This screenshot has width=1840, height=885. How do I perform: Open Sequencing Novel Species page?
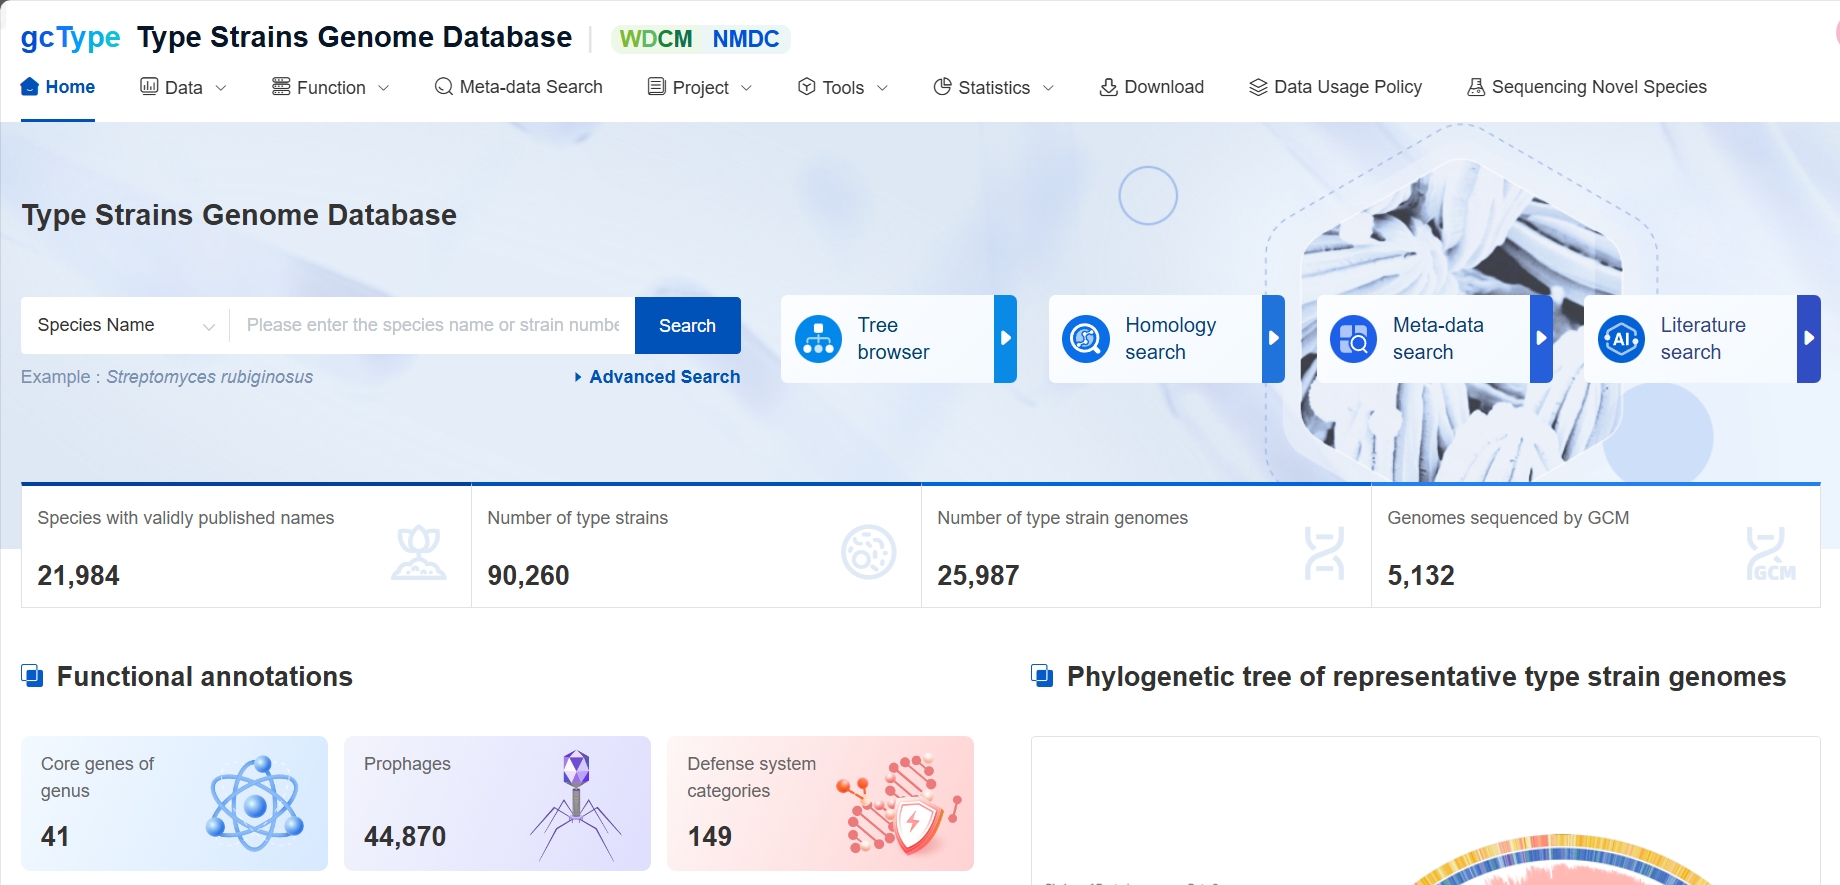pyautogui.click(x=1587, y=87)
